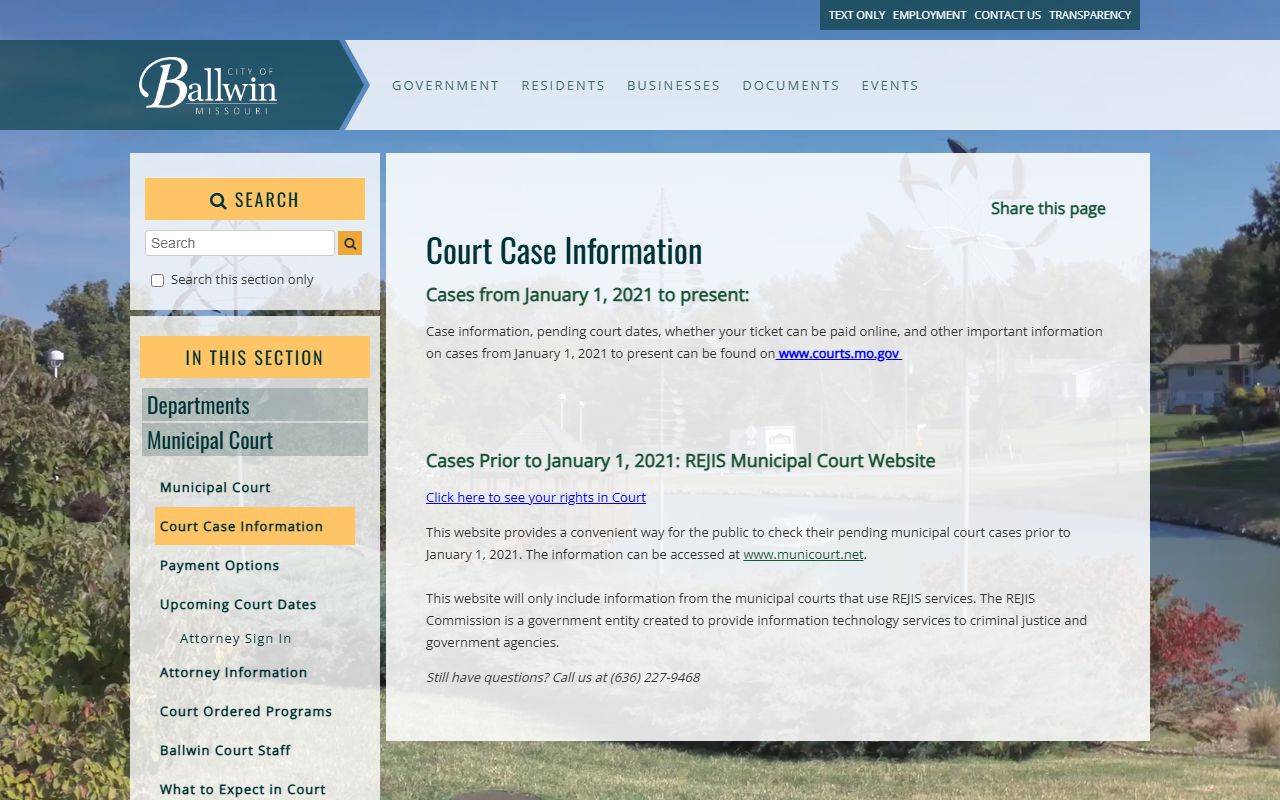Open Municipal Court section header
This screenshot has height=800, width=1280.
pyautogui.click(x=255, y=440)
